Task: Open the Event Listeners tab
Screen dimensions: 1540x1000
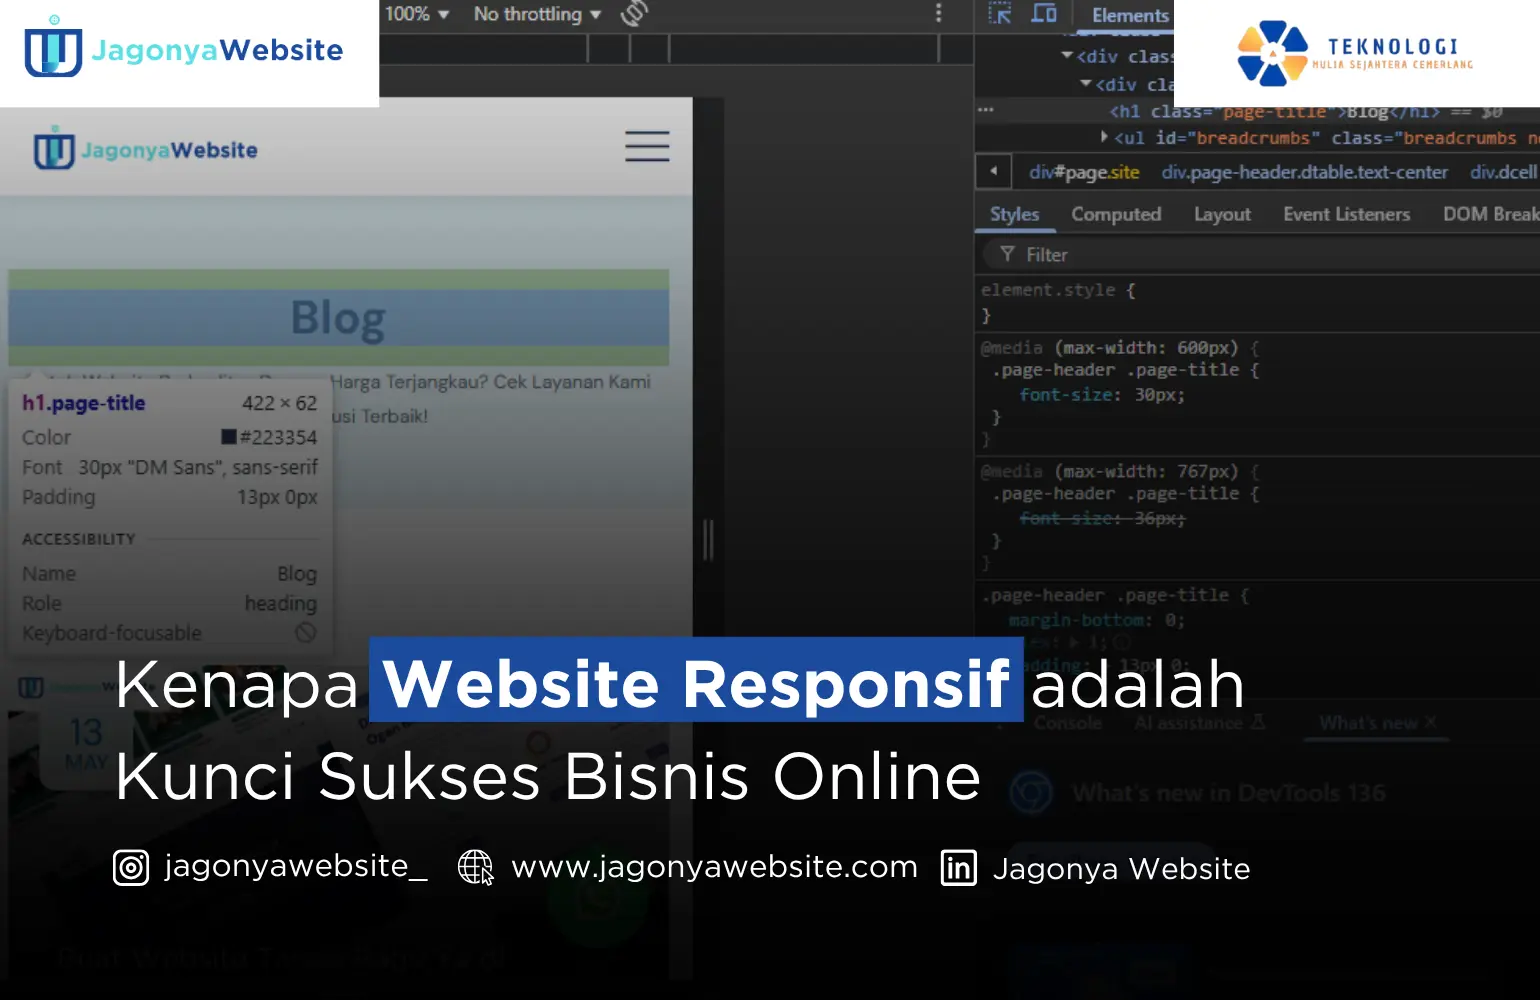Action: pos(1346,214)
